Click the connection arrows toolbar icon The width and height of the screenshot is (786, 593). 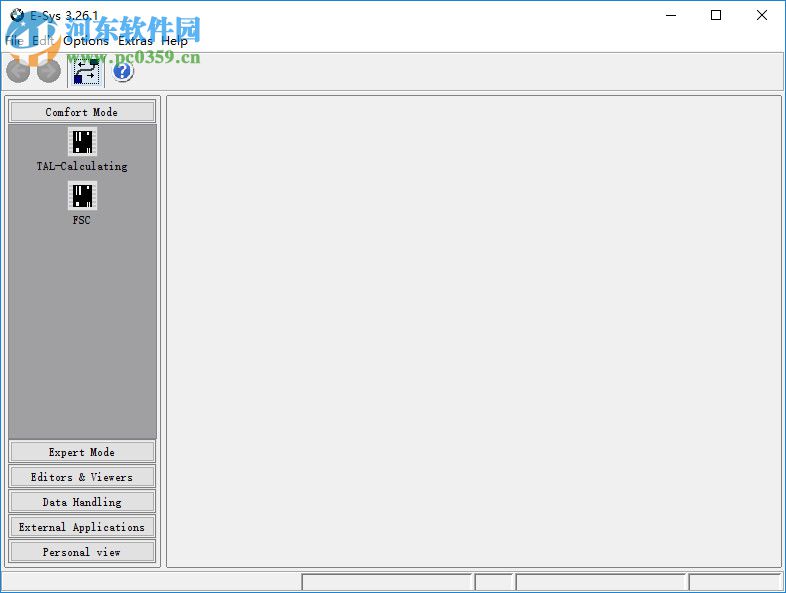86,72
